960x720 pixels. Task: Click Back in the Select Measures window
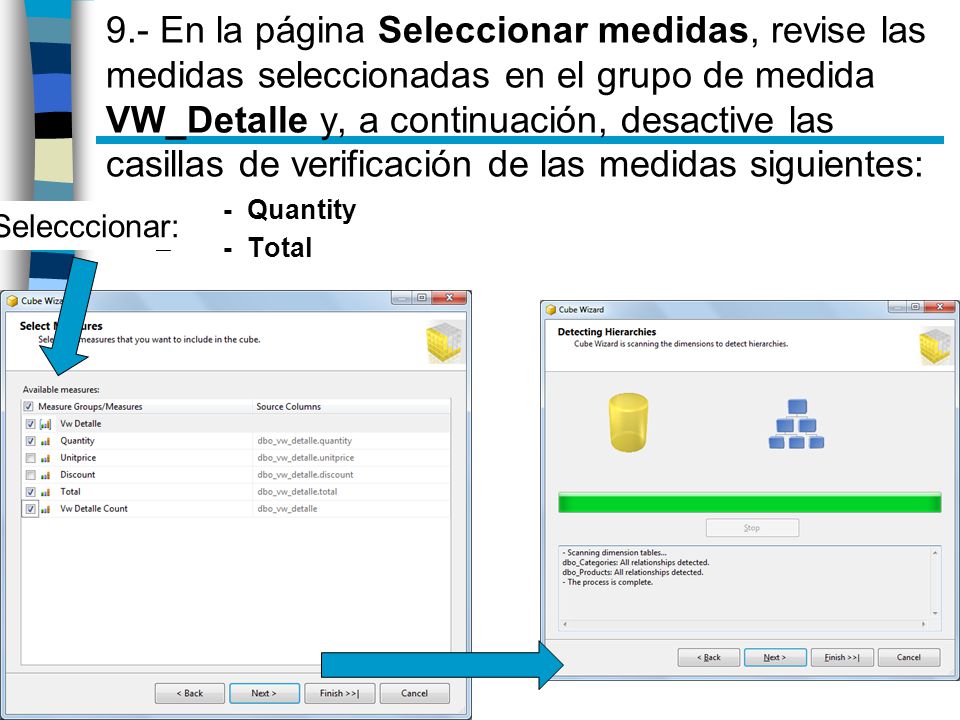(190, 693)
